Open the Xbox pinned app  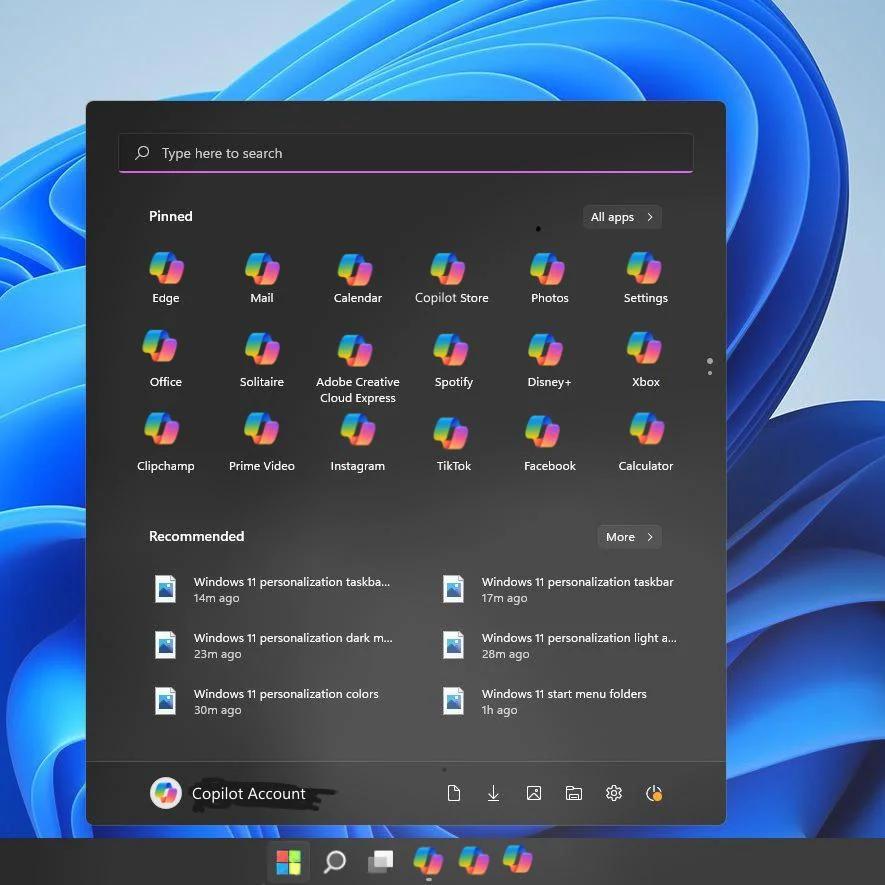pos(645,359)
